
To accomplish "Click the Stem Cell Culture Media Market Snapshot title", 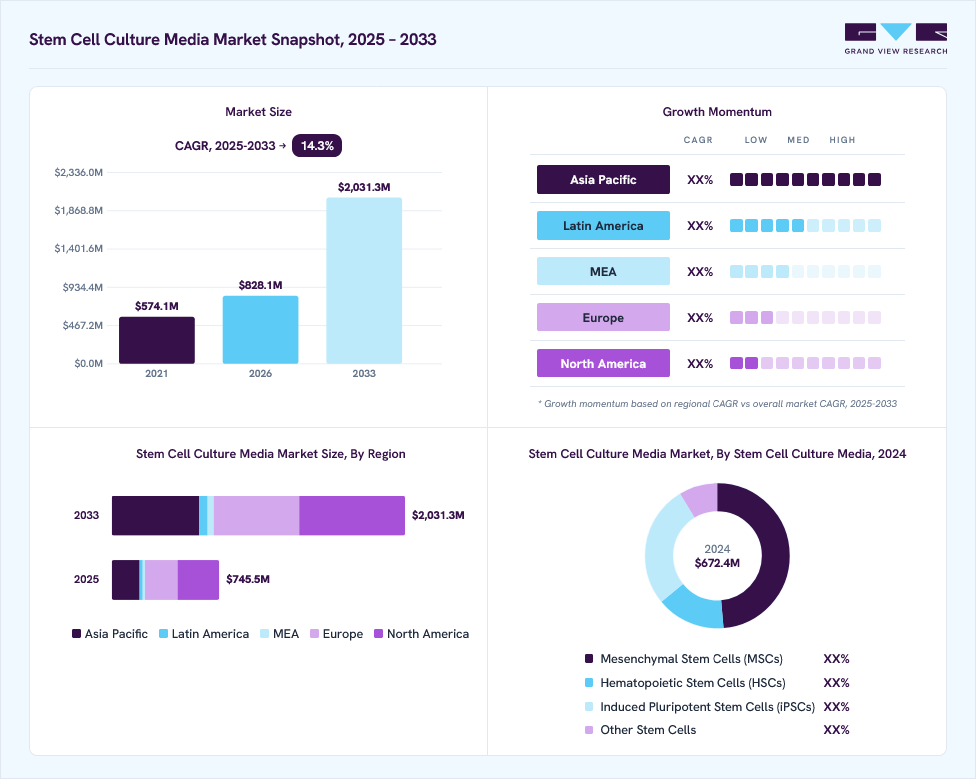I will 233,39.
